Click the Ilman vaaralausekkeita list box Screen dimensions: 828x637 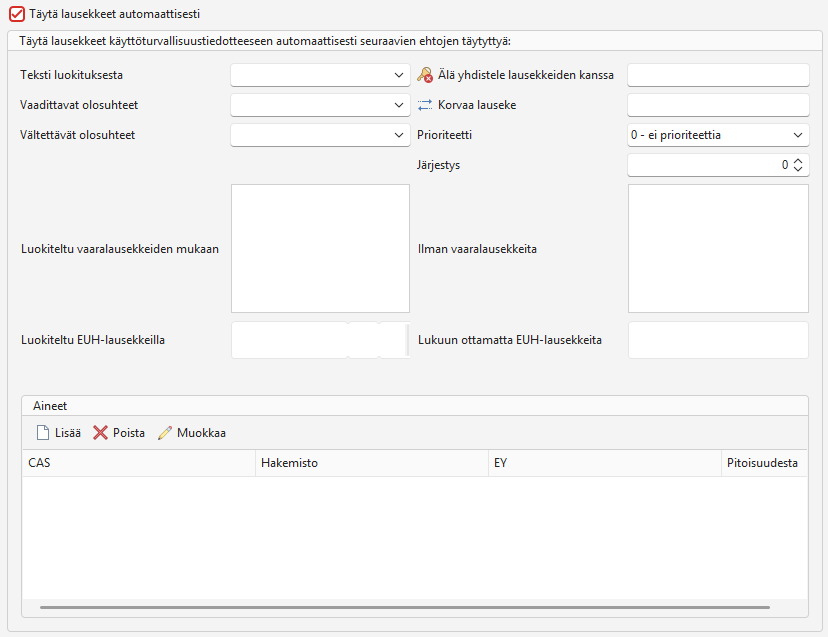[718, 248]
